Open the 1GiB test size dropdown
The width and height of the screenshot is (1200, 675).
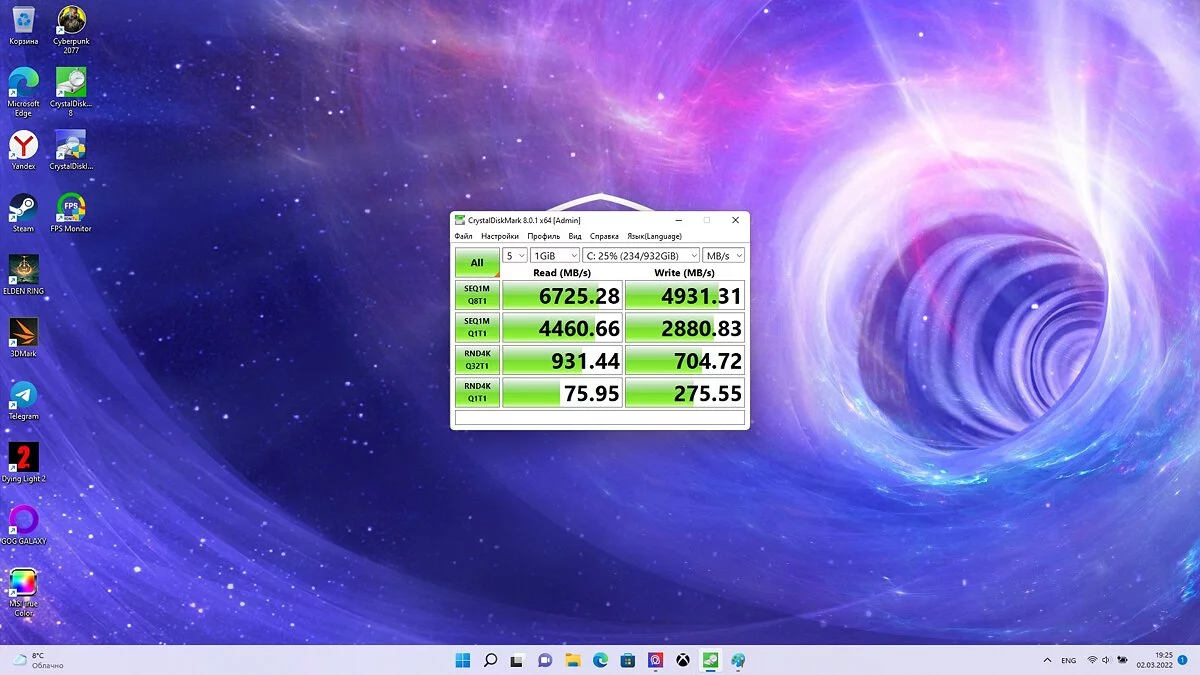(x=554, y=255)
